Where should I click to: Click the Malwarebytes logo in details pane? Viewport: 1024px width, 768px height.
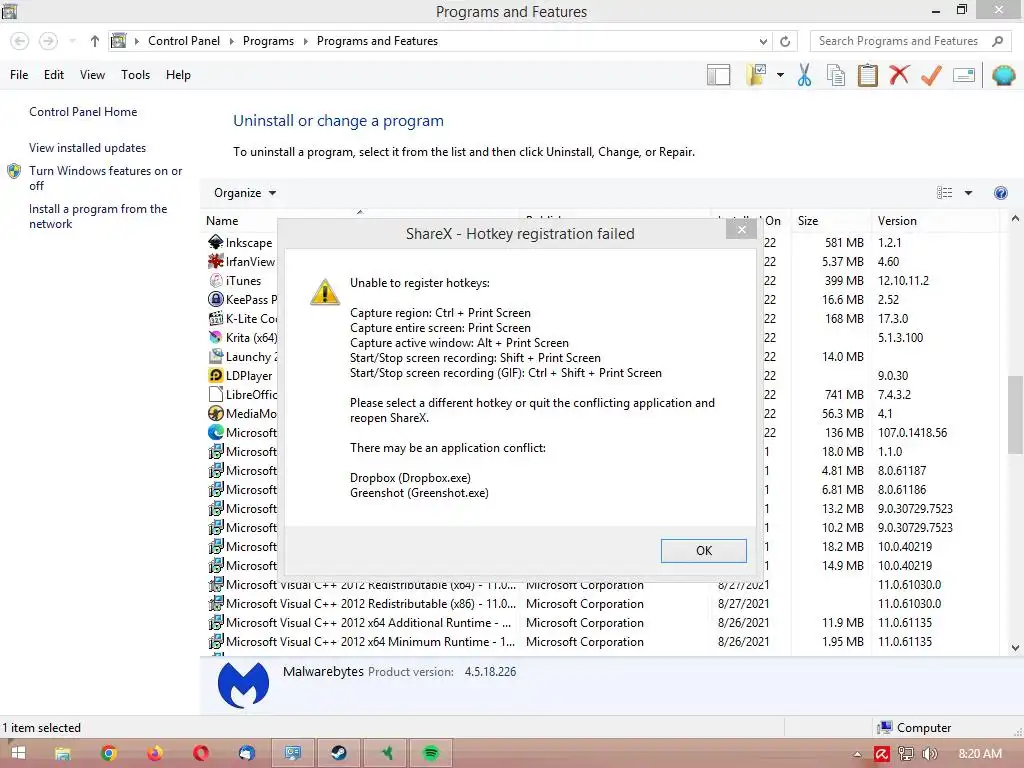click(243, 684)
